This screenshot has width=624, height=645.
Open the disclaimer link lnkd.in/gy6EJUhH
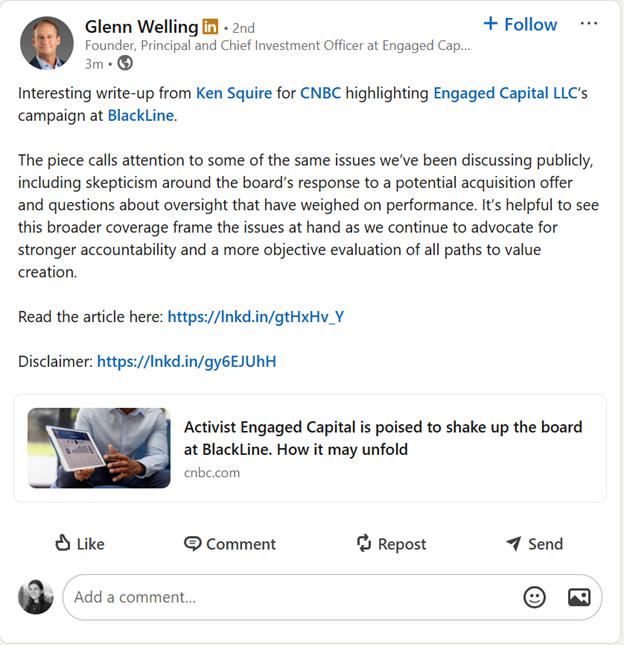(x=186, y=361)
